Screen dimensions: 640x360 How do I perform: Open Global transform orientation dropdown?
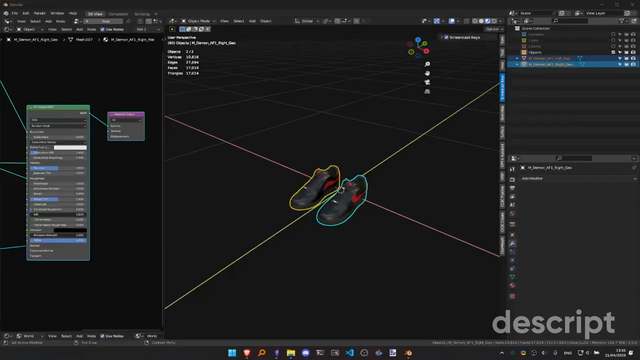tap(307, 21)
